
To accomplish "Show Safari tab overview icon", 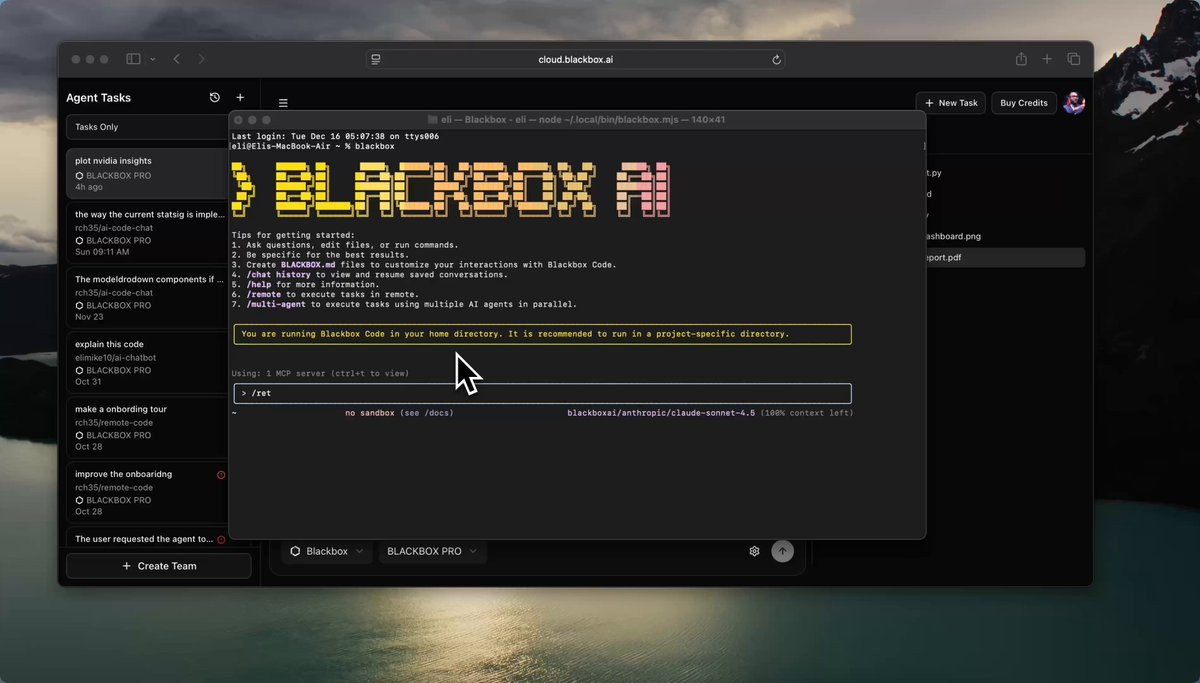I will [x=1073, y=60].
